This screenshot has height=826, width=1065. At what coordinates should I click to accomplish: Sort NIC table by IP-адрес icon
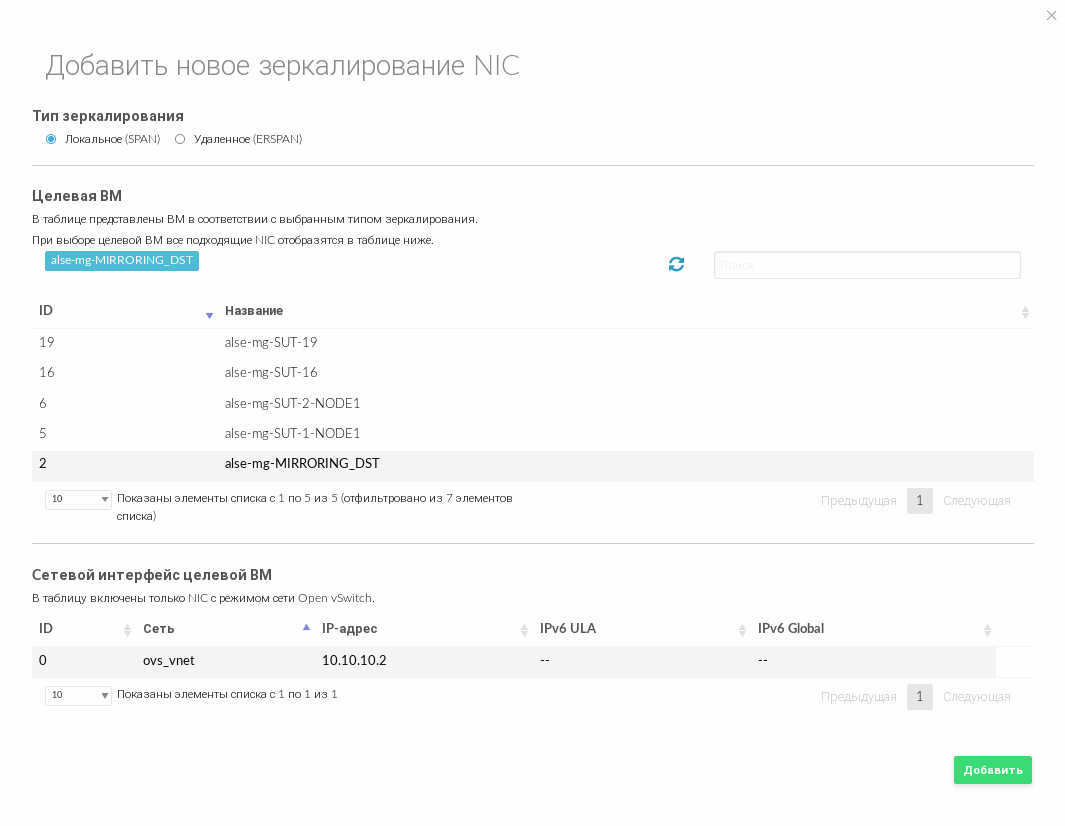(524, 630)
